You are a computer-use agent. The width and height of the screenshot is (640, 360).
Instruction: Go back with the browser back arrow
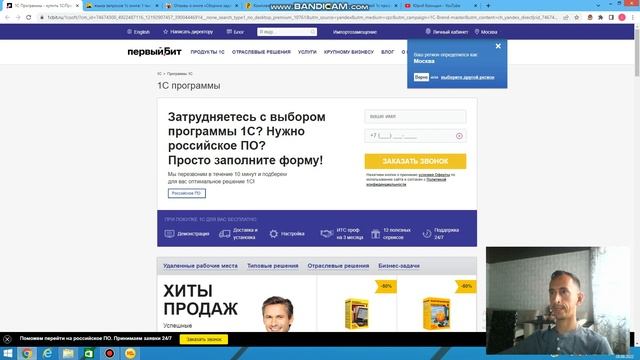pos(7,18)
